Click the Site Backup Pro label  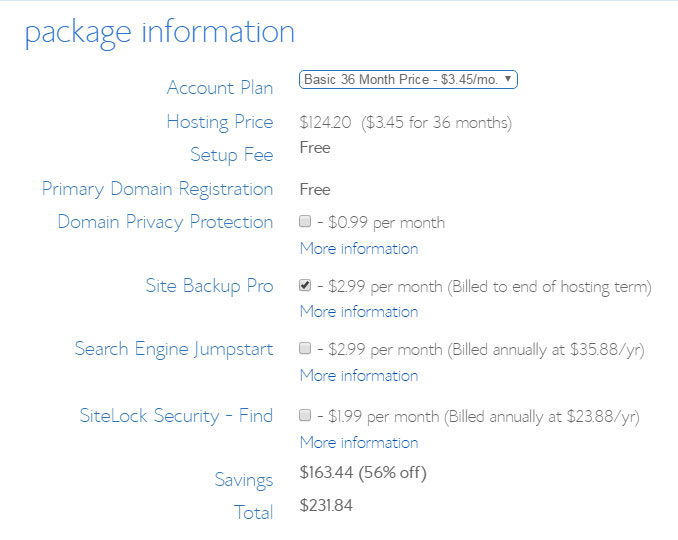coord(209,286)
